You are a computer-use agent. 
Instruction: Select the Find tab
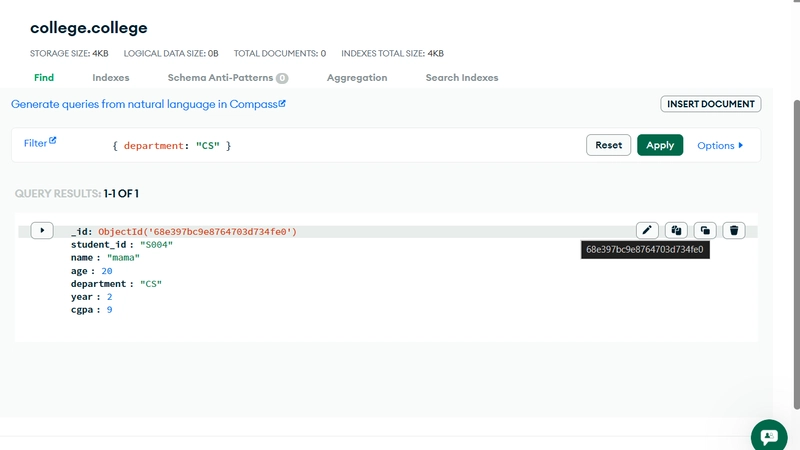click(x=44, y=77)
